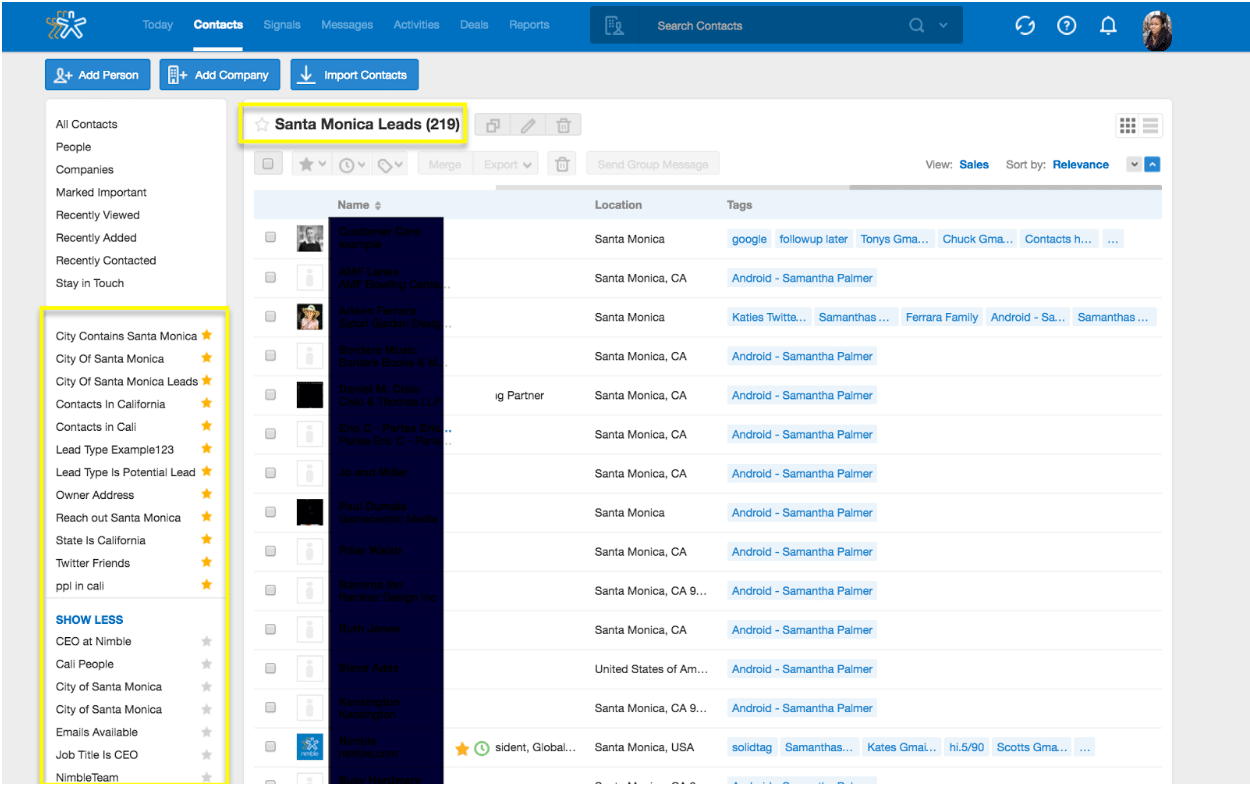Open the Messages tab
Screen dimensions: 1250x786
[x=347, y=25]
